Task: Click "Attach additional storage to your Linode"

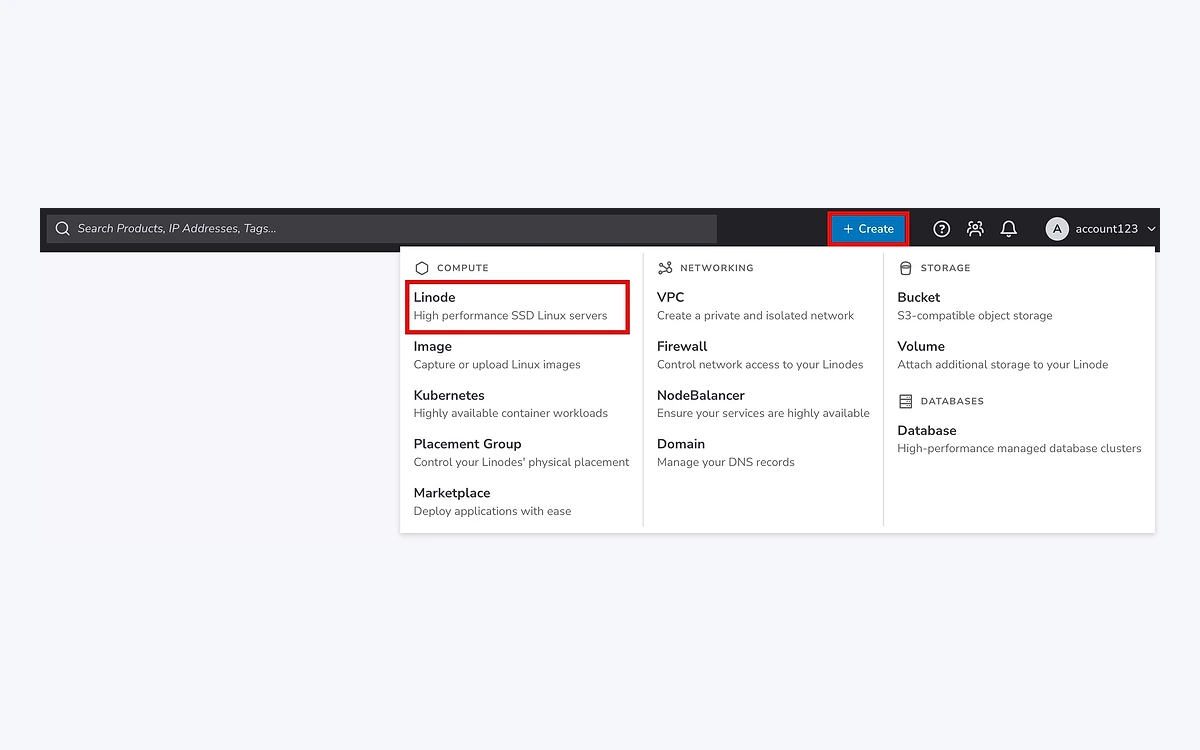Action: pos(1003,365)
